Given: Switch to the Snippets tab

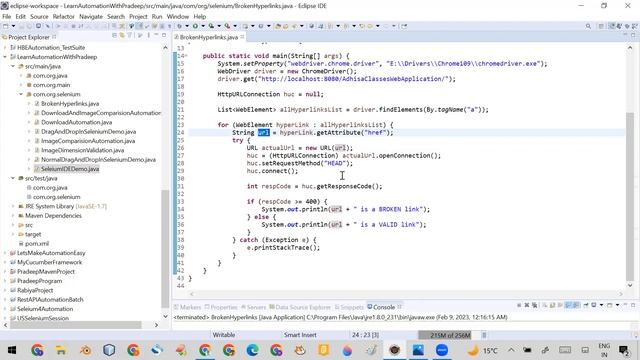Looking at the screenshot, I should [349, 307].
